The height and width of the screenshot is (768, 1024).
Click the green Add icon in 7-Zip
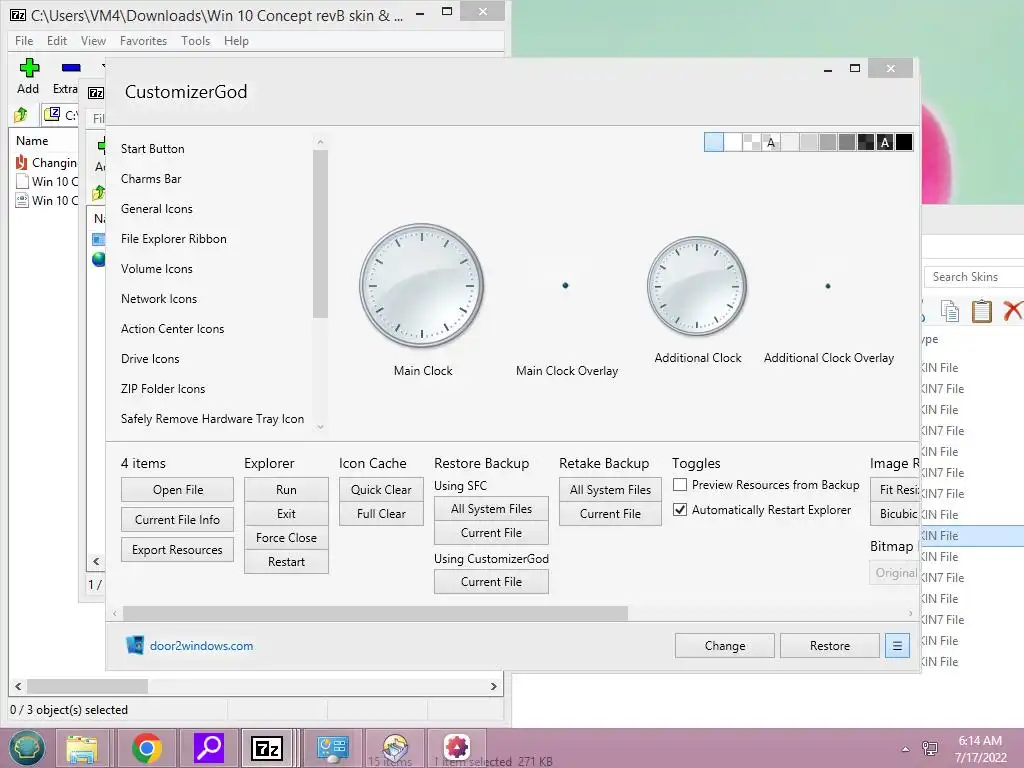[x=29, y=68]
